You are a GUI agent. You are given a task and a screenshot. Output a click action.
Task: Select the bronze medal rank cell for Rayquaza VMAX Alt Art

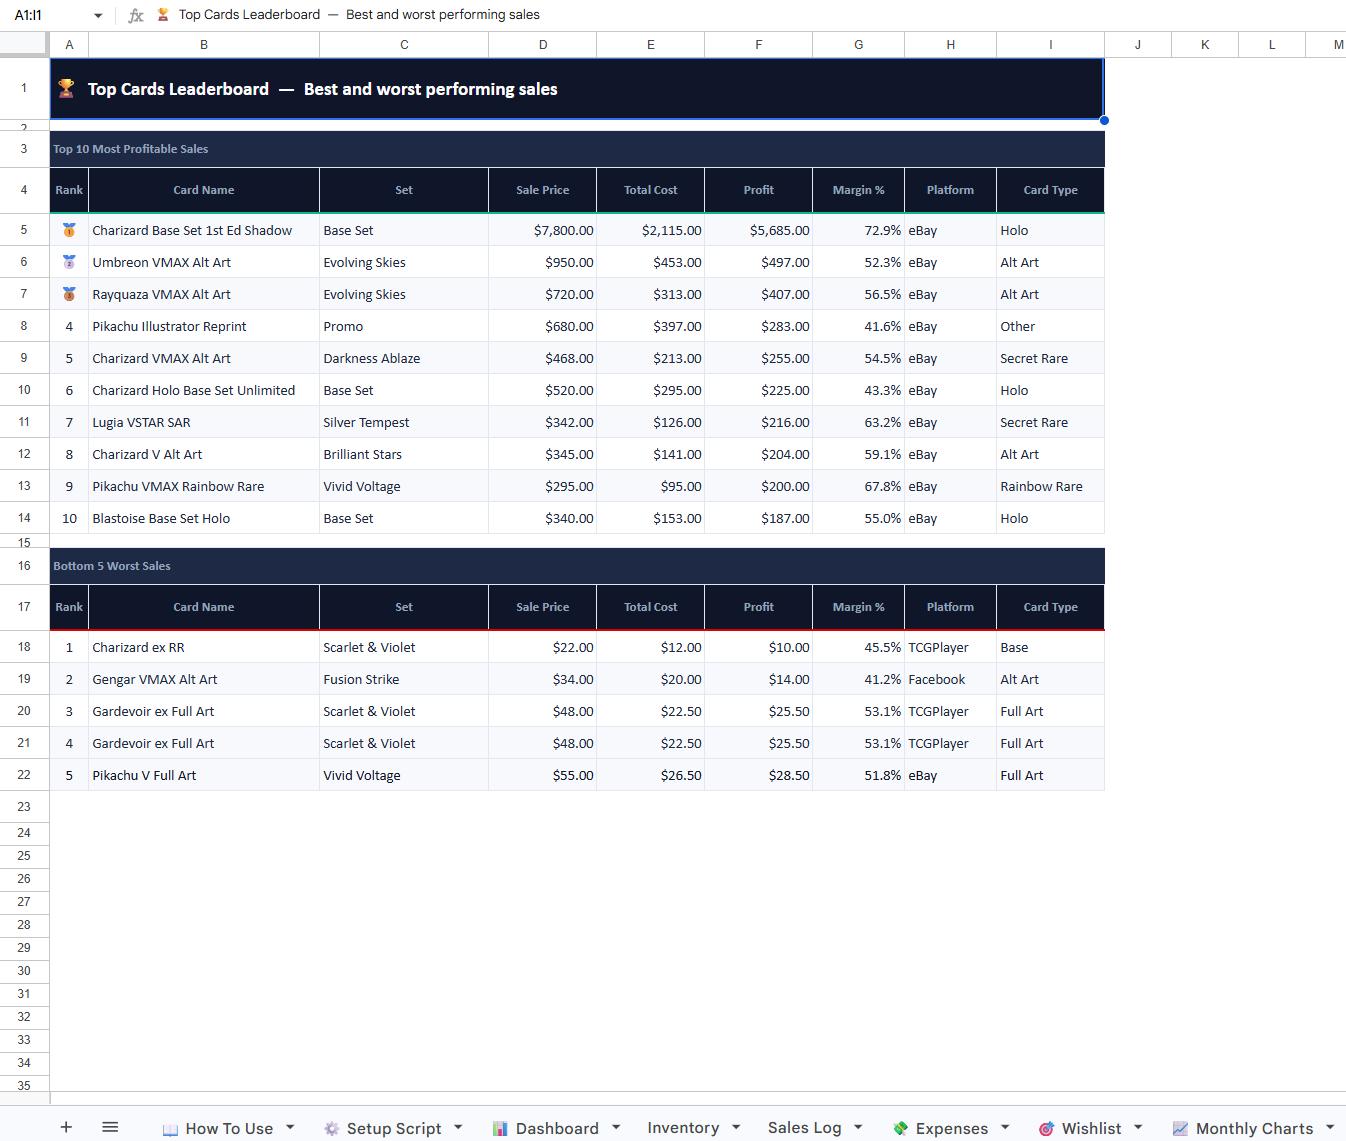click(x=69, y=294)
